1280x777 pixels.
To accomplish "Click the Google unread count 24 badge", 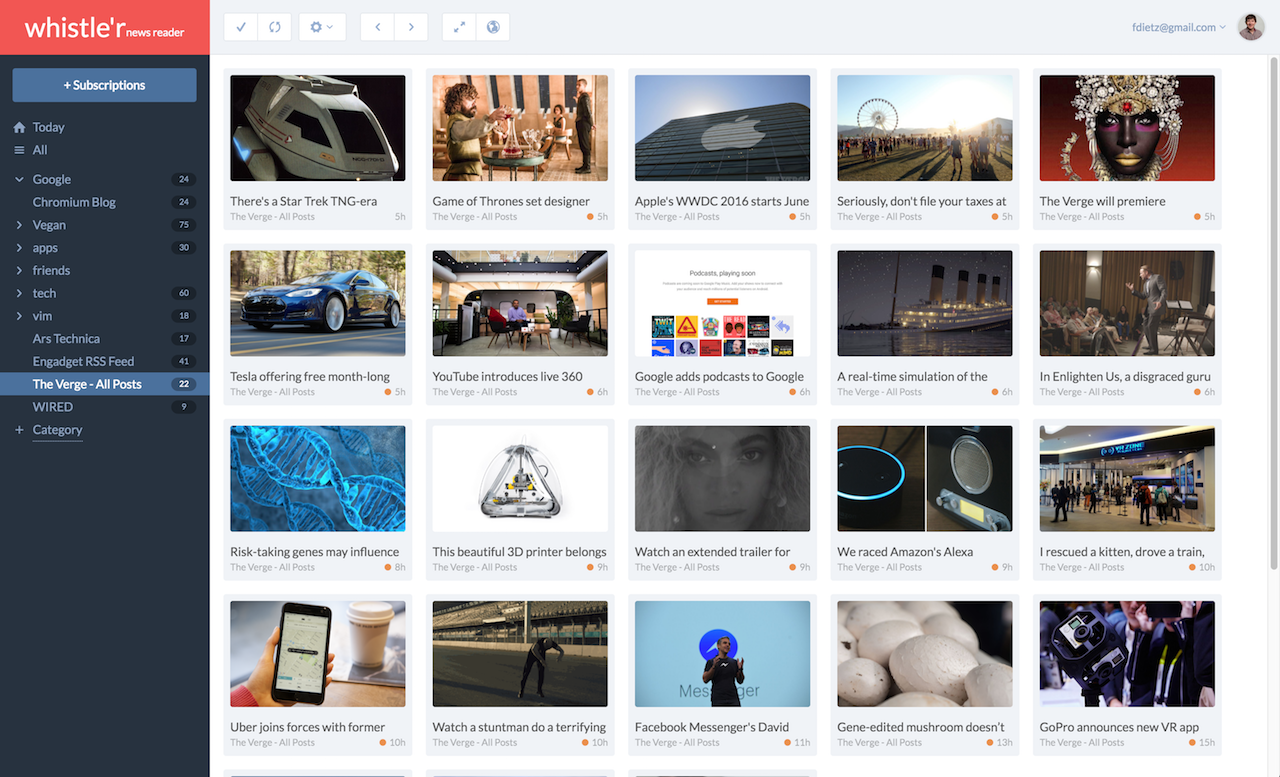I will (183, 180).
